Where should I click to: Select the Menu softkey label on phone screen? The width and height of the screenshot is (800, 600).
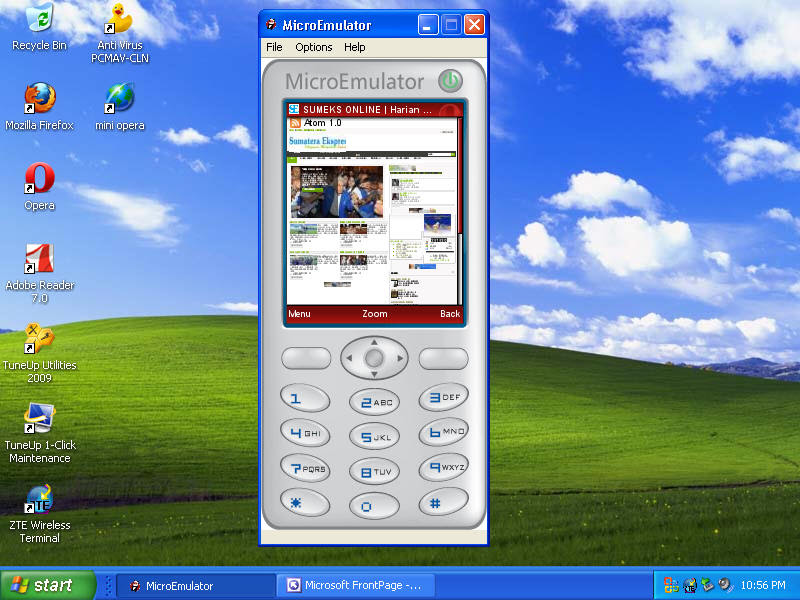[x=299, y=314]
